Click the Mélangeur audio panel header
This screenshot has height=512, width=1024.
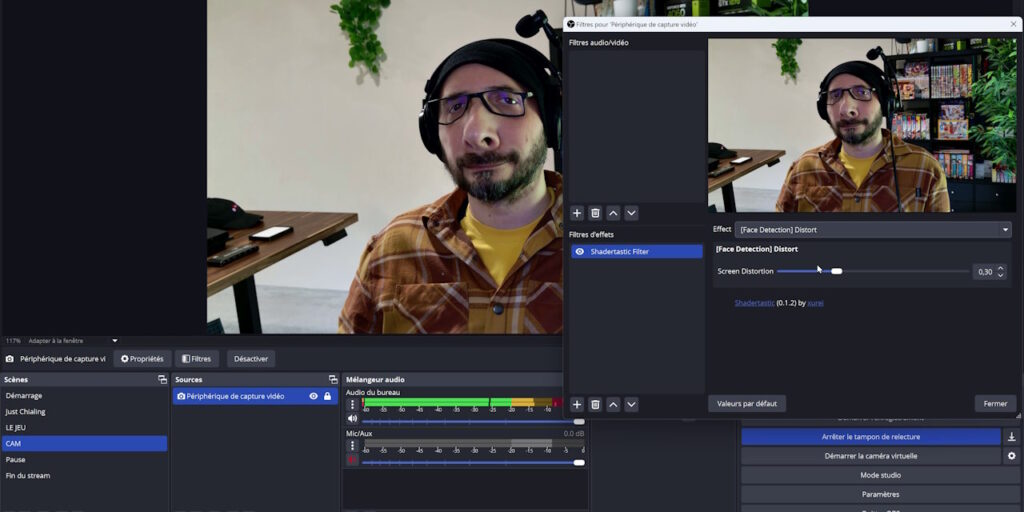click(454, 379)
